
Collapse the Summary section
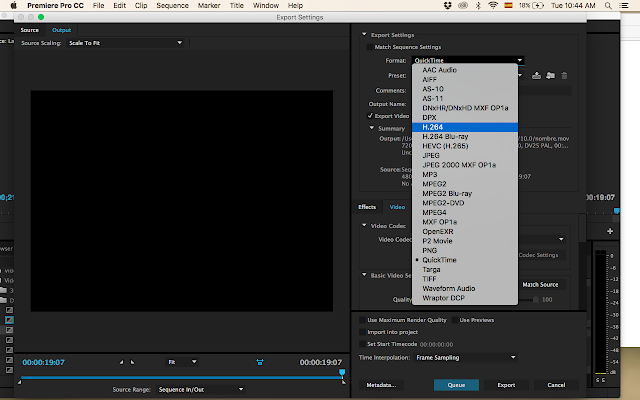pyautogui.click(x=371, y=128)
